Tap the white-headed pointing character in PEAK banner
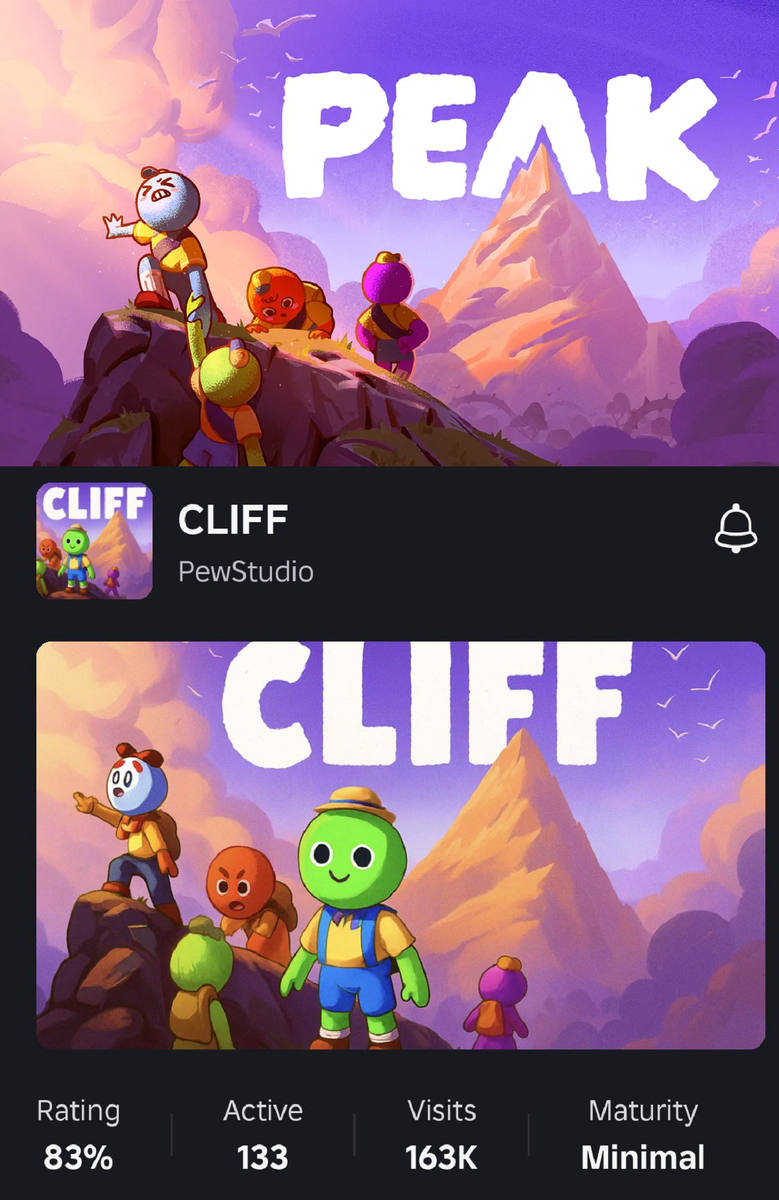The image size is (779, 1200). 160,238
